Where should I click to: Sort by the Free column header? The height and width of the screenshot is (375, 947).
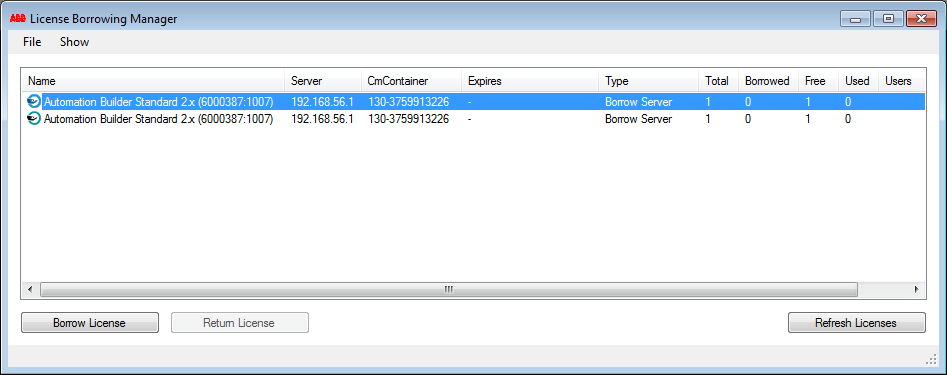tap(818, 81)
